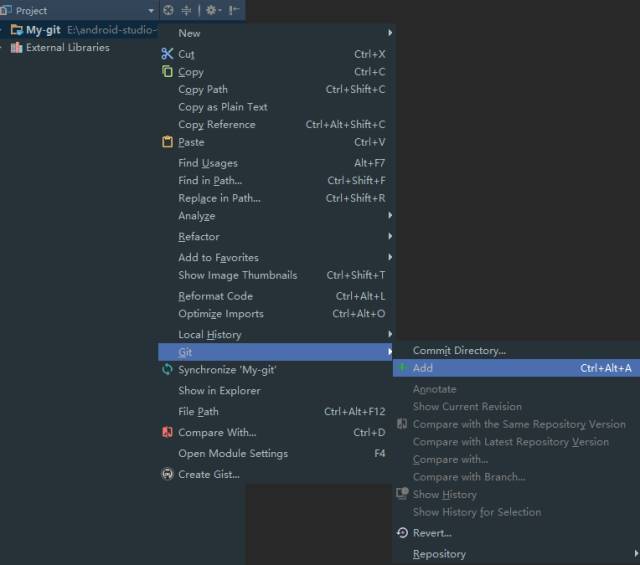The height and width of the screenshot is (565, 640).
Task: Click the scissors Cut icon
Action: pyautogui.click(x=167, y=54)
